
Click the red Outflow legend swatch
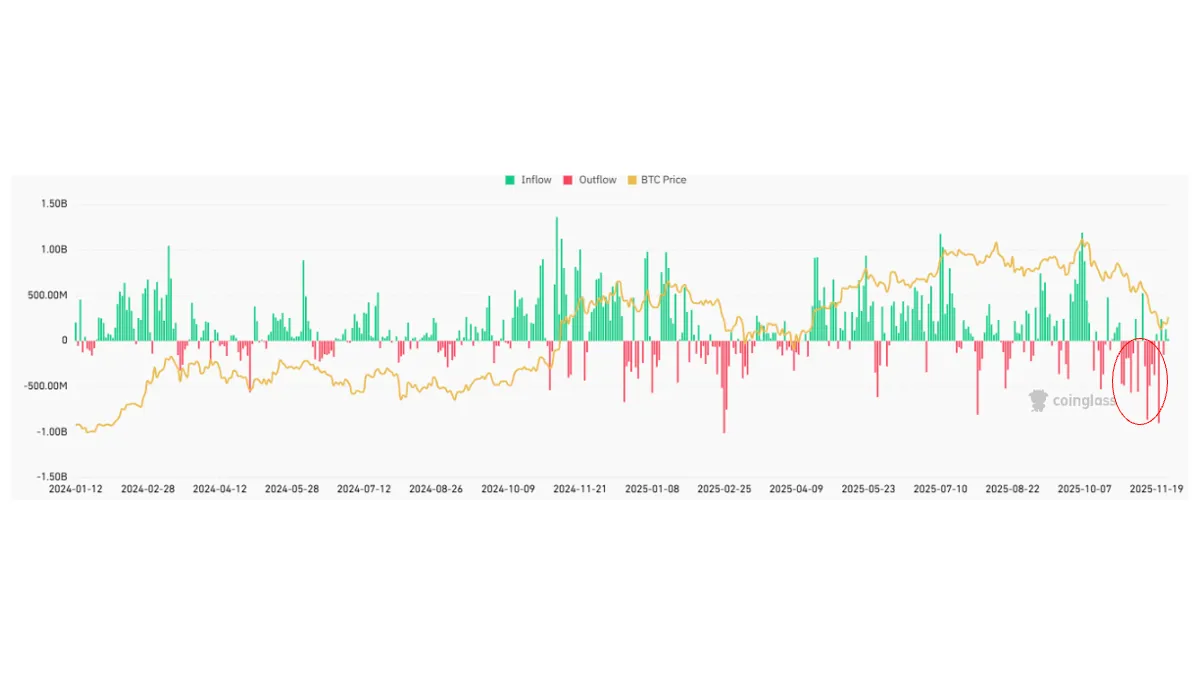pyautogui.click(x=568, y=180)
